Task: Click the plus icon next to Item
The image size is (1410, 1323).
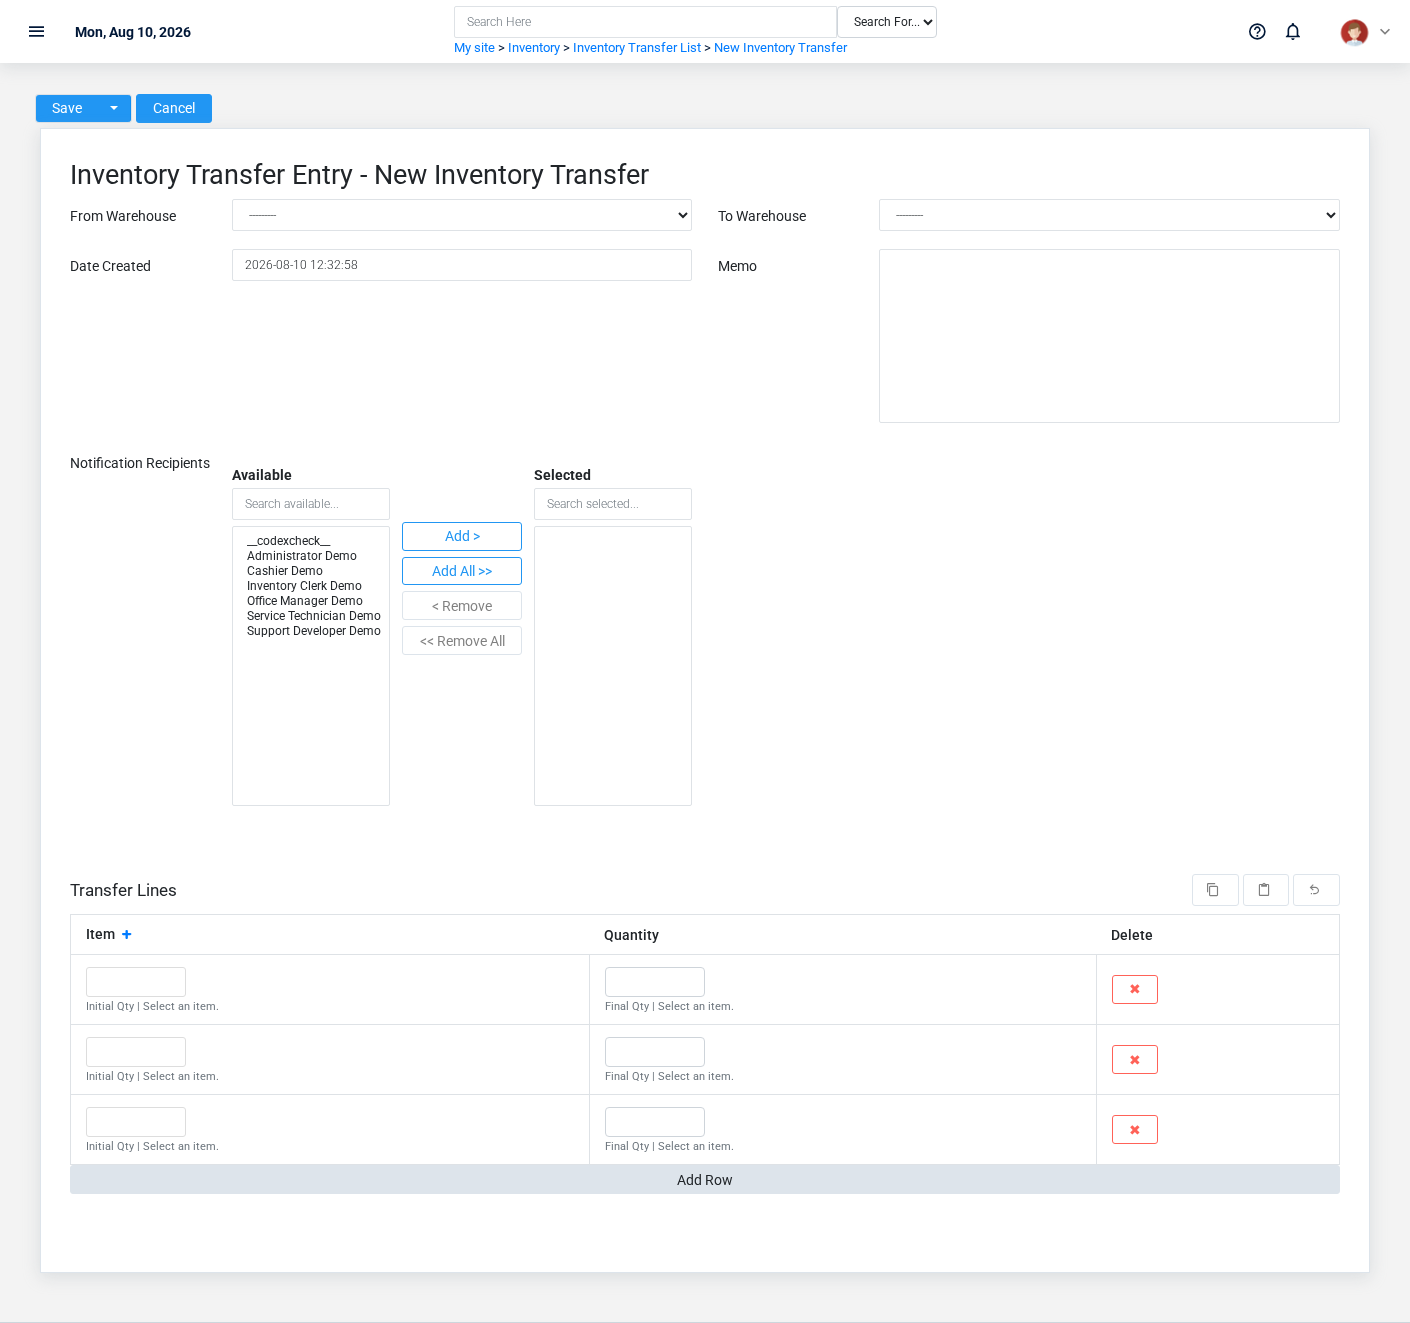Action: click(126, 934)
